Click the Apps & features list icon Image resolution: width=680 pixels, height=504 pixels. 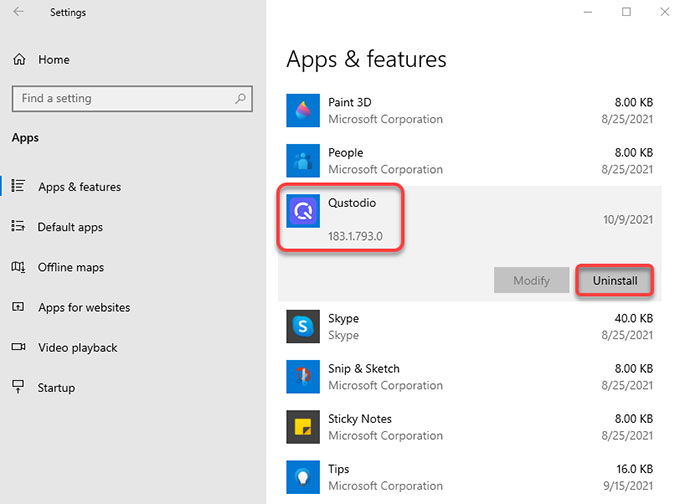click(18, 186)
